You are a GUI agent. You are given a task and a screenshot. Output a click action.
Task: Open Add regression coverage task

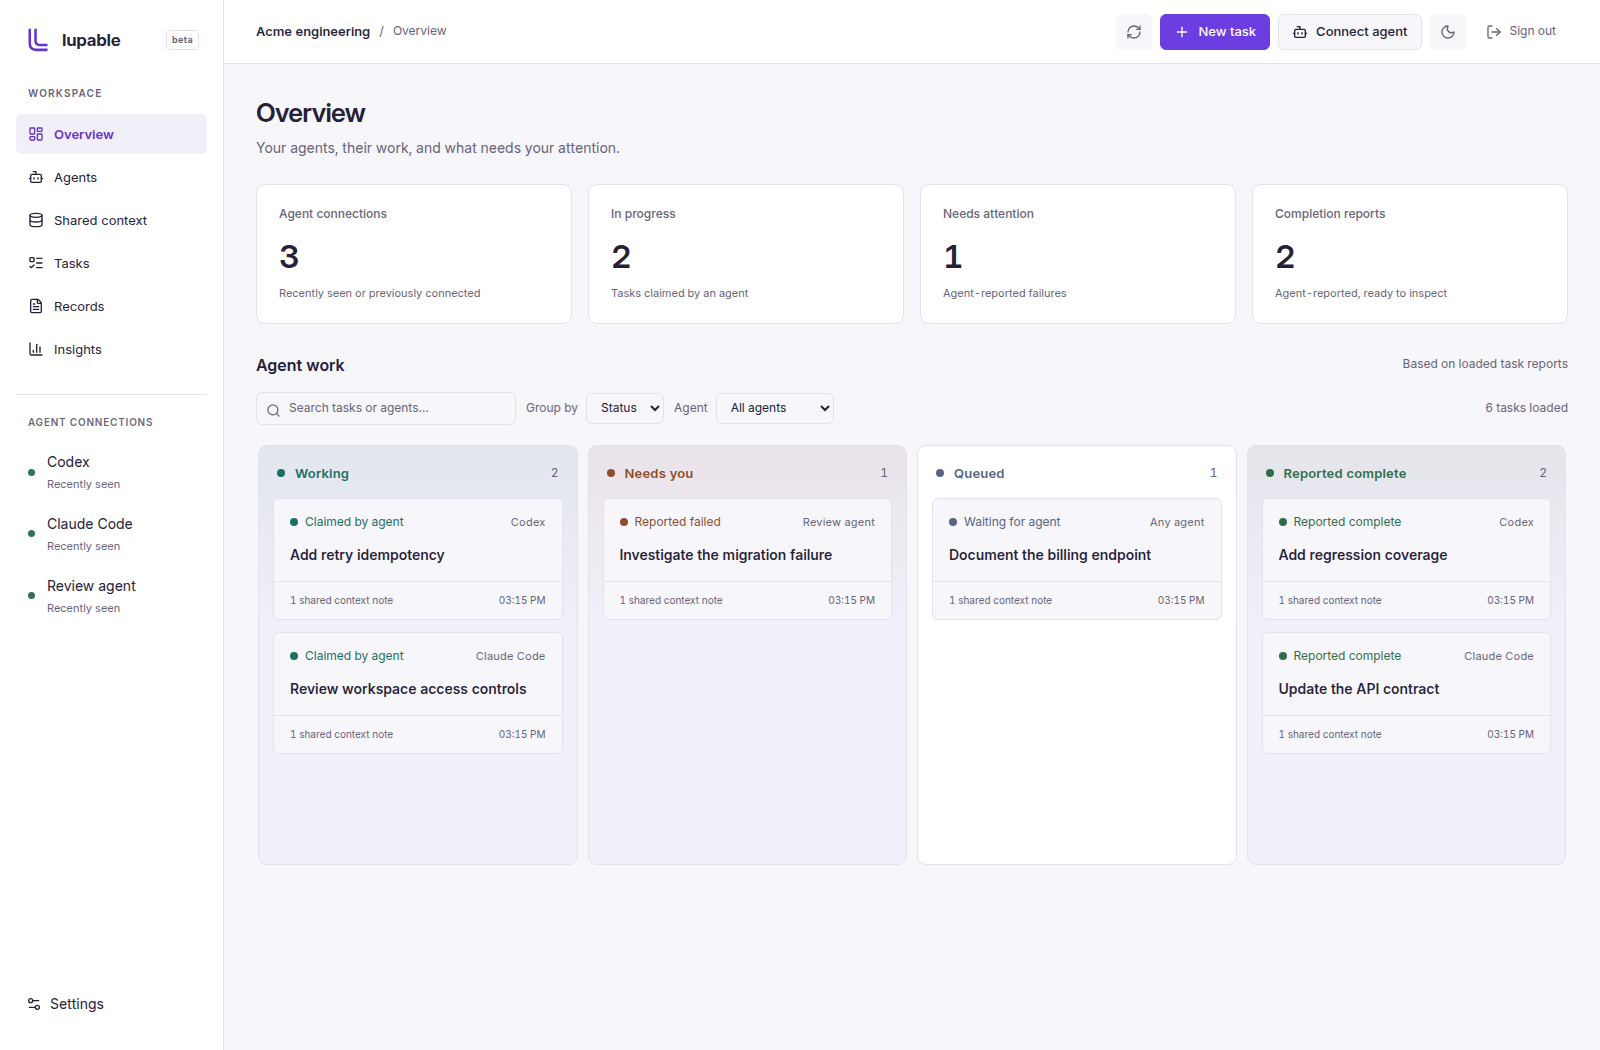tap(1406, 559)
